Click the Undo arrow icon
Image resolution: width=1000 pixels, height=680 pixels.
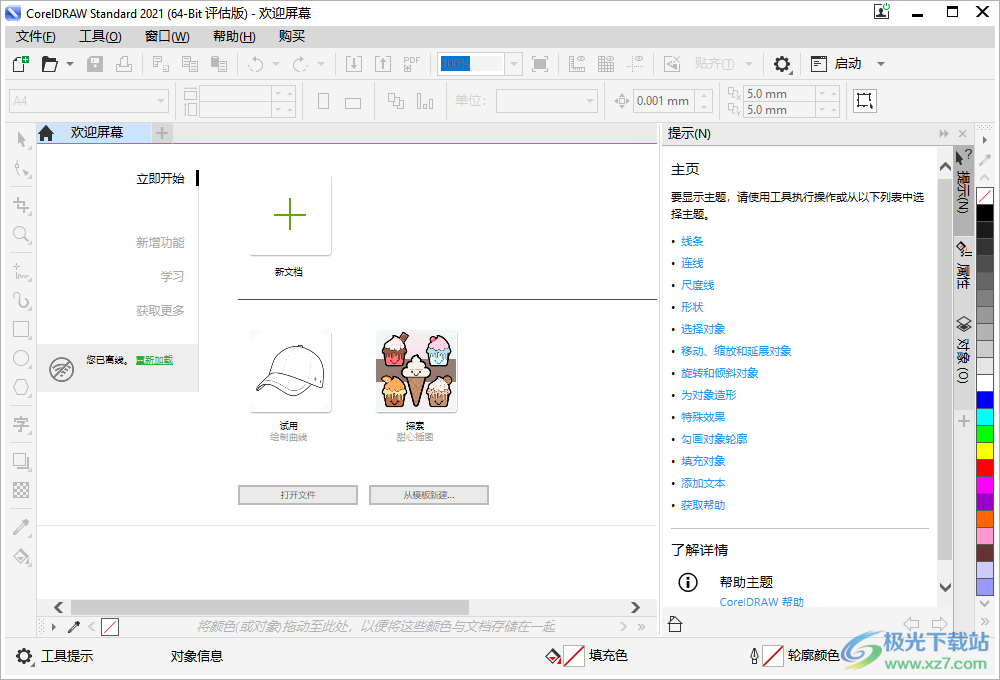point(256,64)
